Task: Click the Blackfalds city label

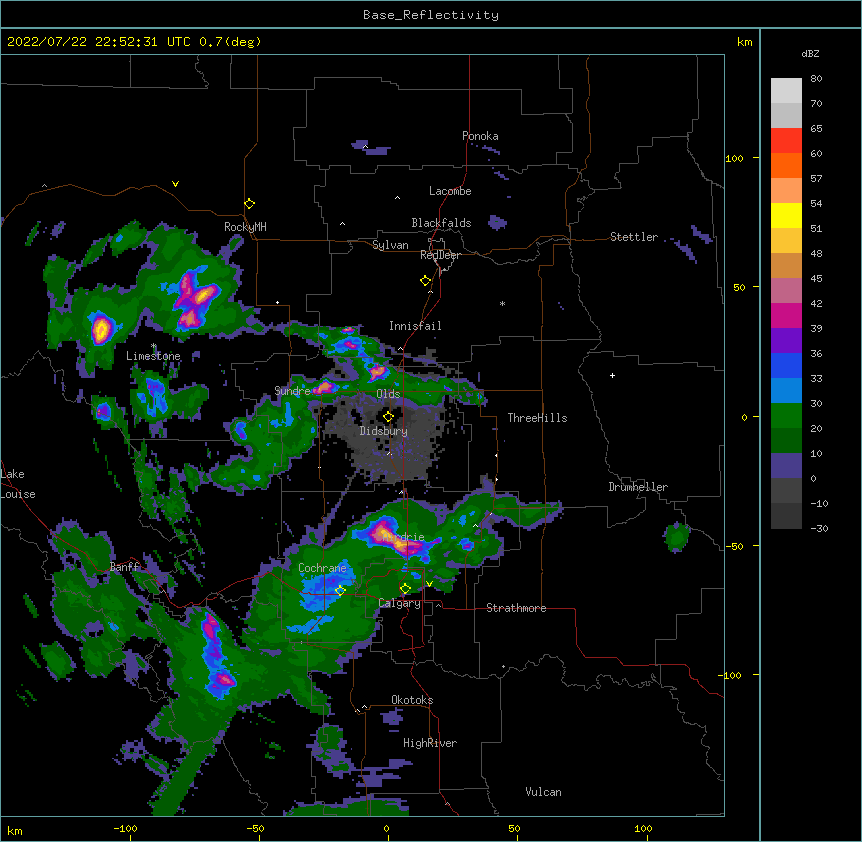Action: point(441,223)
